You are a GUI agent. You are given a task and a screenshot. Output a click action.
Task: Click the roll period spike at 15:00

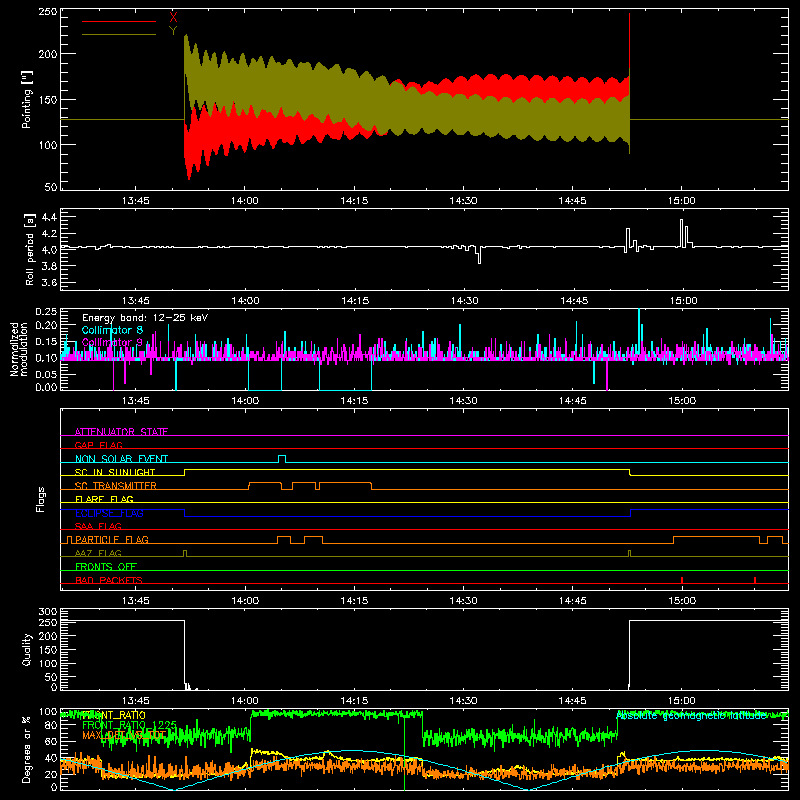[x=682, y=234]
